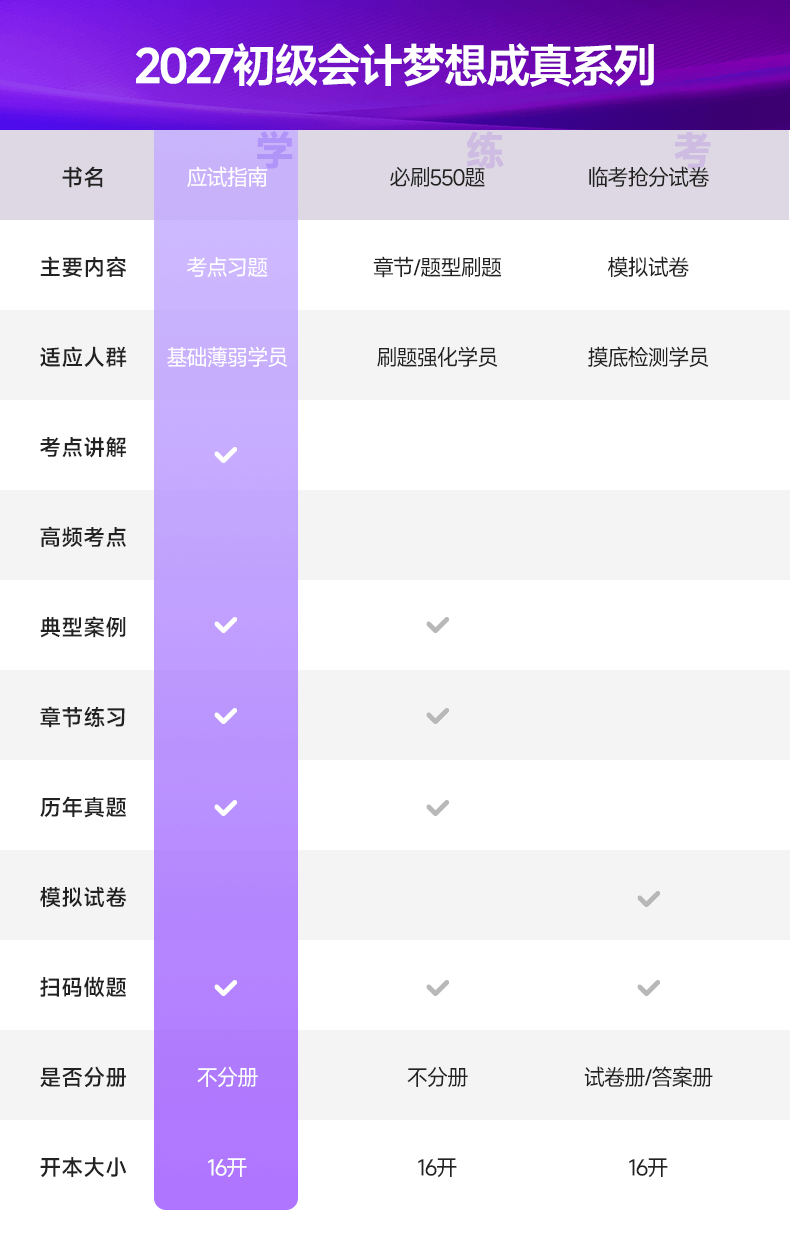Click the gray checkmark for 必刷550题 典型案例
This screenshot has height=1246, width=790.
pos(437,625)
